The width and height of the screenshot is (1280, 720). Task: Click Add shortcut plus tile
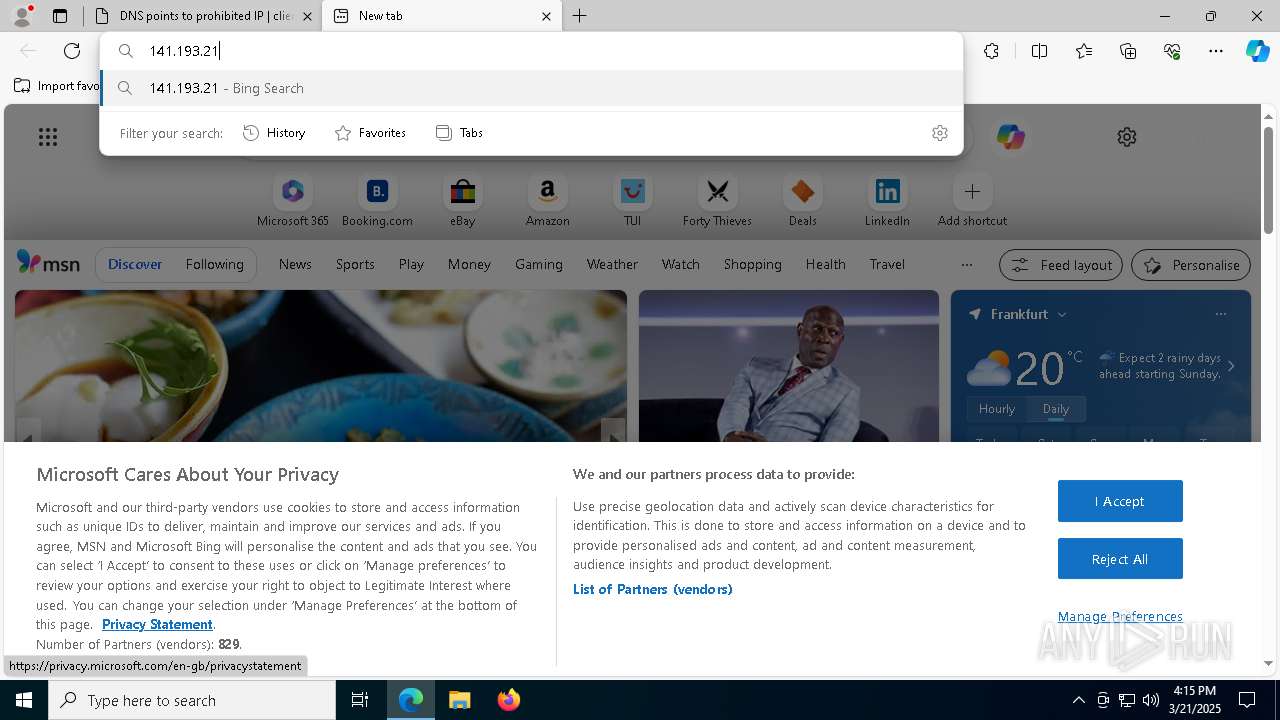click(972, 201)
